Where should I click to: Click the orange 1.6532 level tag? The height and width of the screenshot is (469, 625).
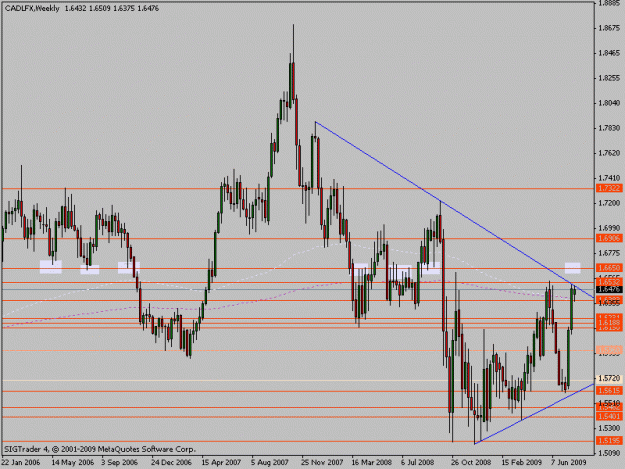609,282
